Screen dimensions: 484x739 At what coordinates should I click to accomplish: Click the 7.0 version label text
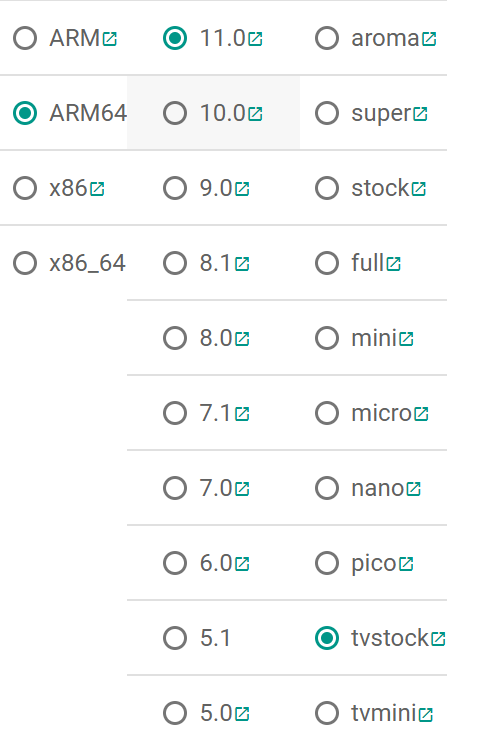point(216,488)
